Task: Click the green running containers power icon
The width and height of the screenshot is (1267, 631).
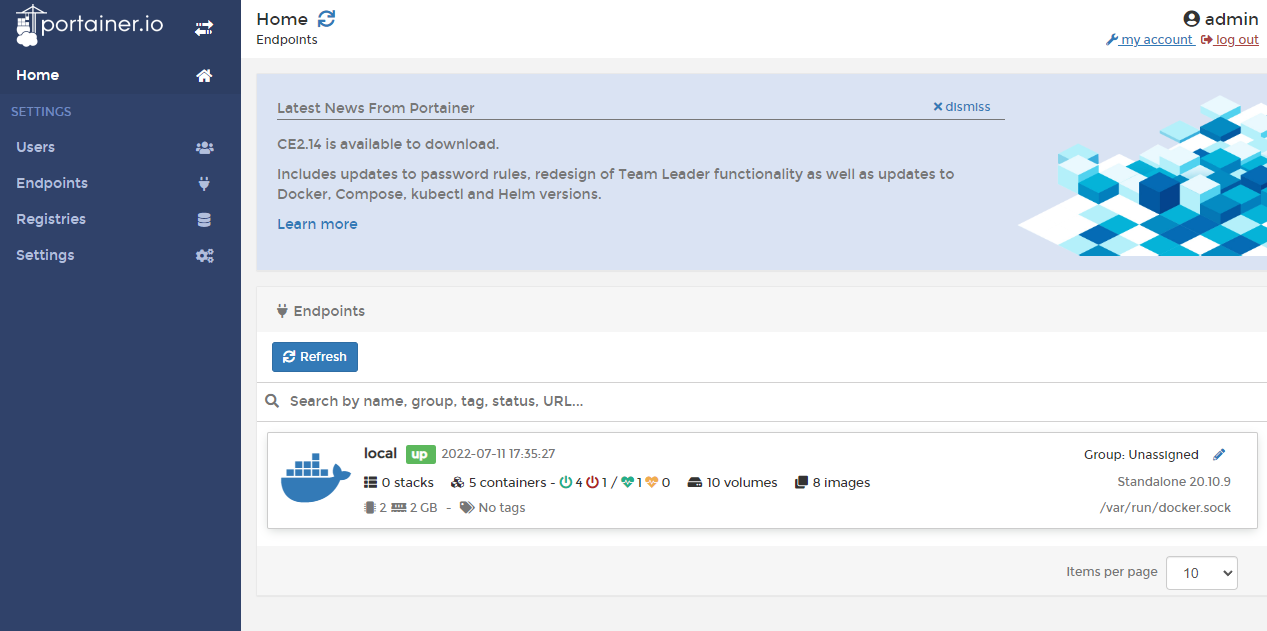Action: coord(565,482)
